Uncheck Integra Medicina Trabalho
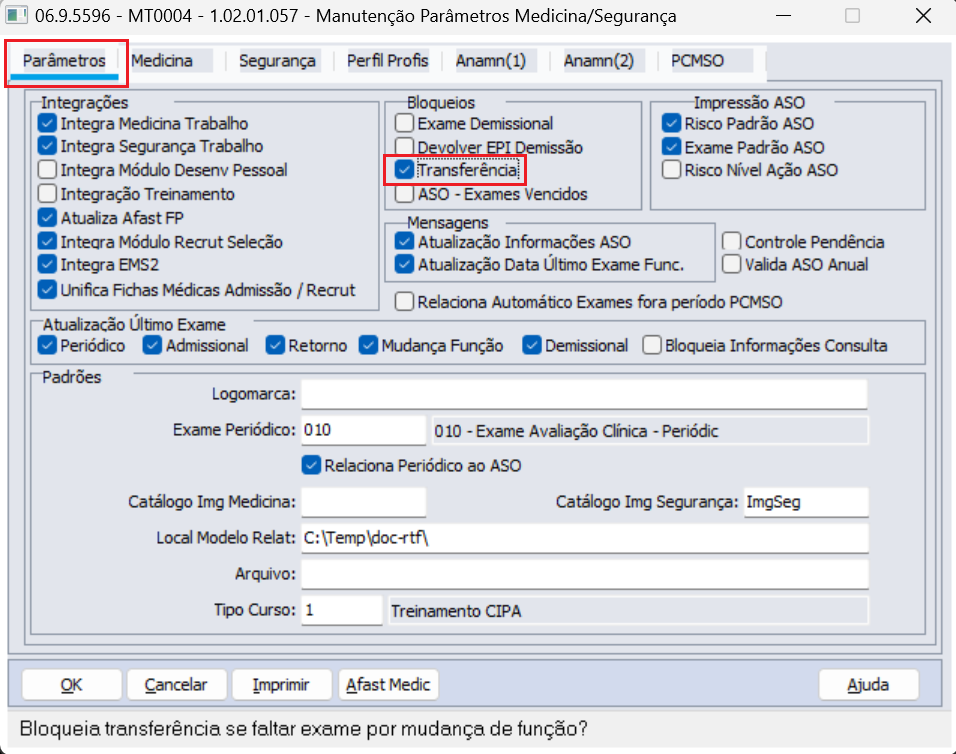Image resolution: width=956 pixels, height=754 pixels. (x=46, y=123)
